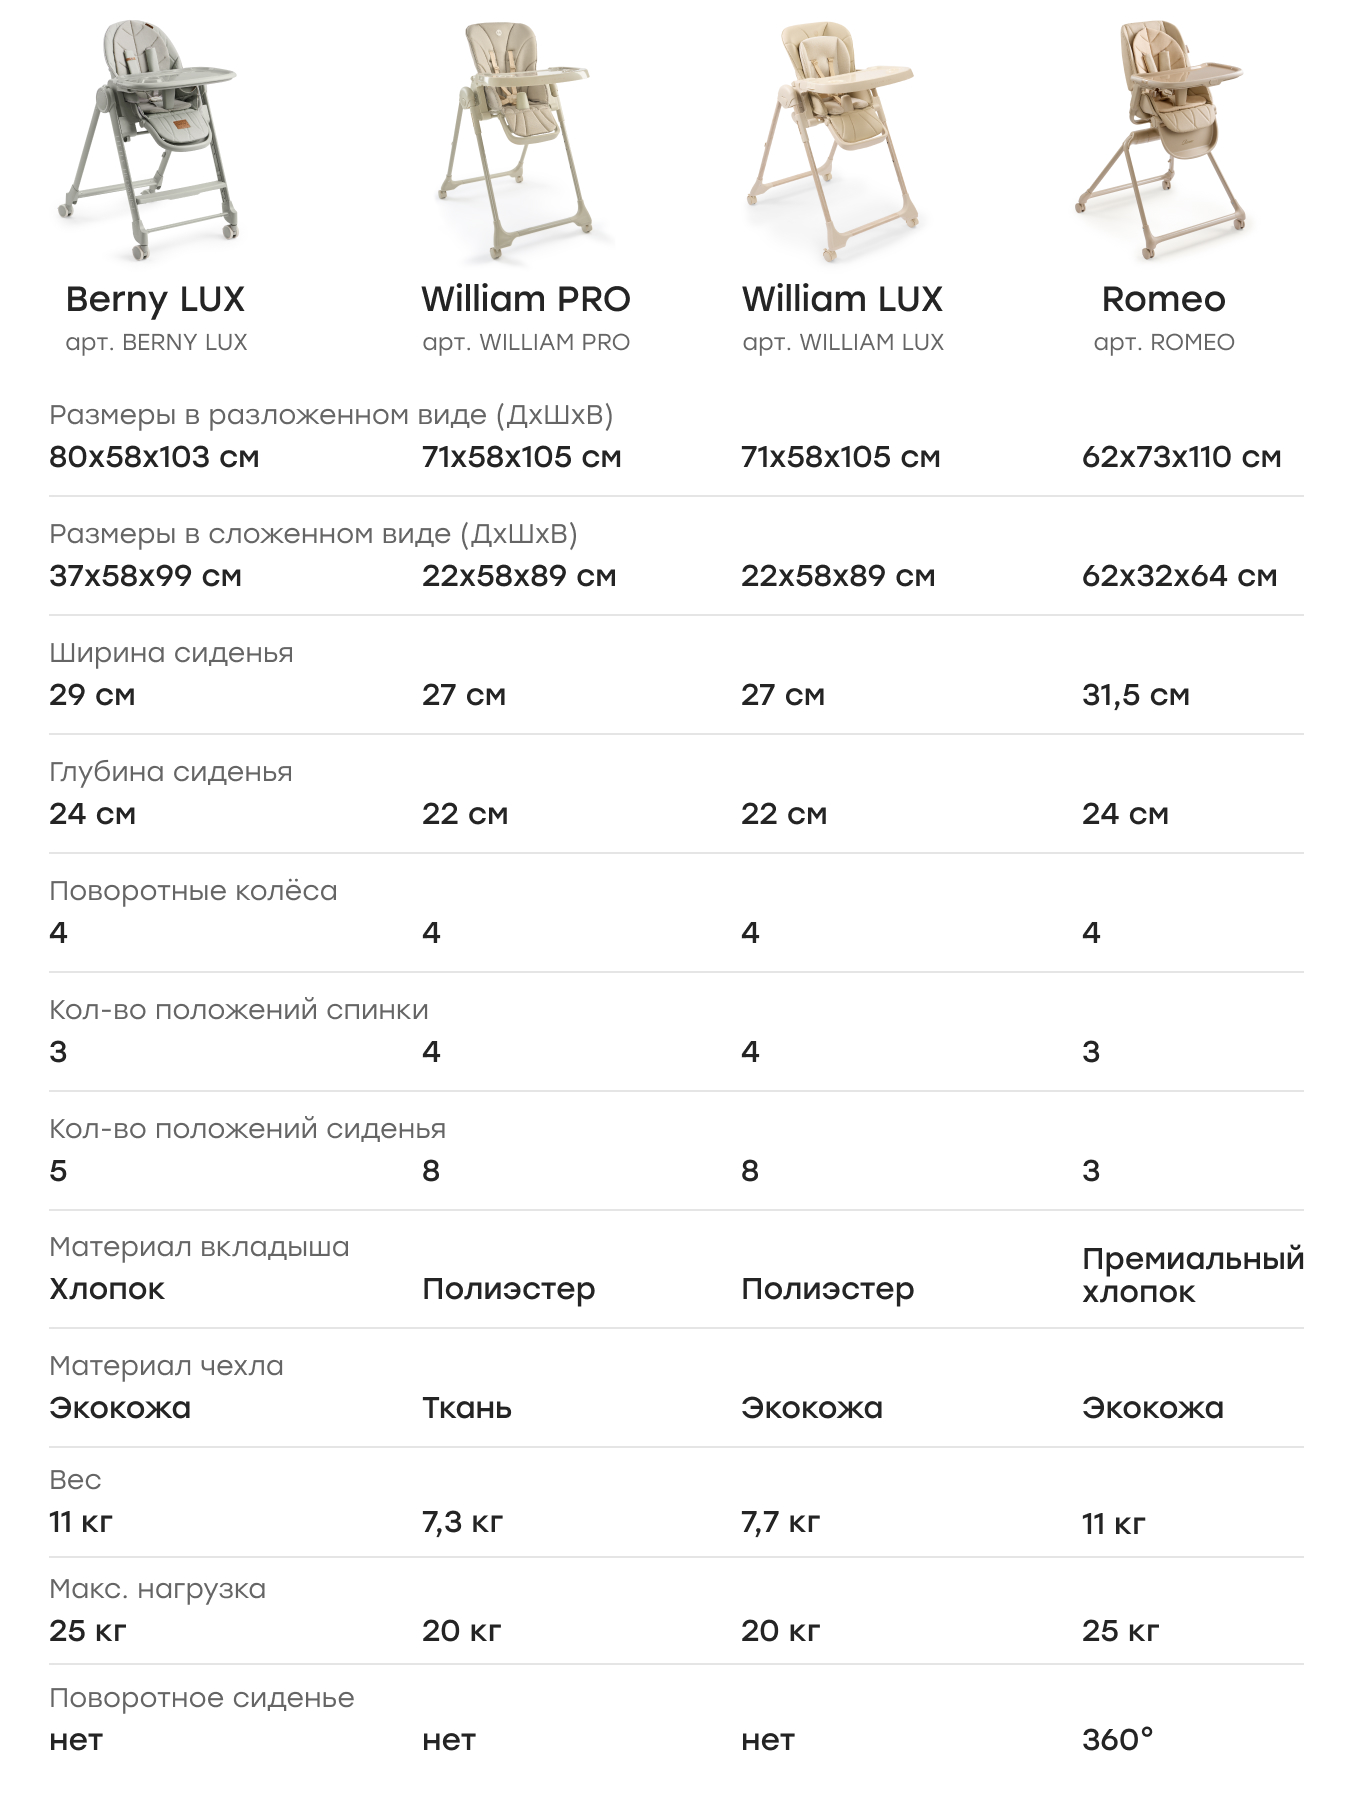Click the 'Поворотное сиденье' row label
This screenshot has height=1800, width=1350.
coord(201,1698)
